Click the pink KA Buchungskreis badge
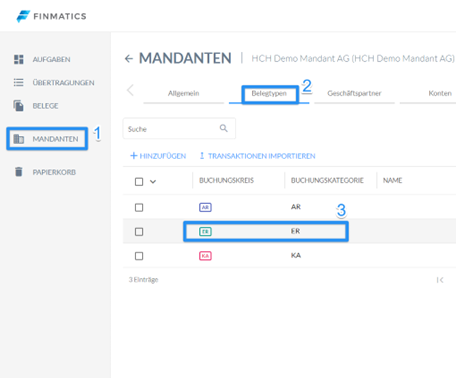 pos(205,256)
